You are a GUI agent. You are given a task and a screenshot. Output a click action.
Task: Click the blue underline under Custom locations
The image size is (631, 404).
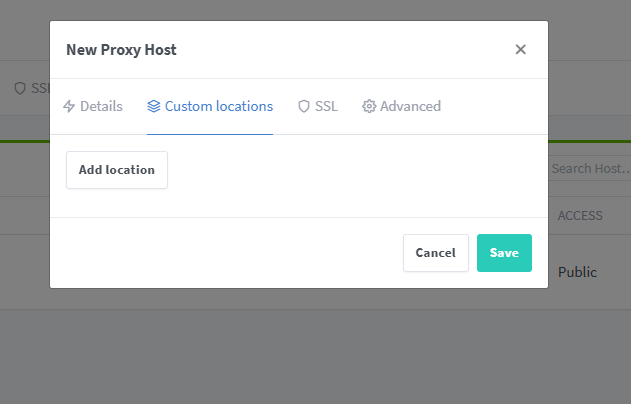tap(210, 133)
